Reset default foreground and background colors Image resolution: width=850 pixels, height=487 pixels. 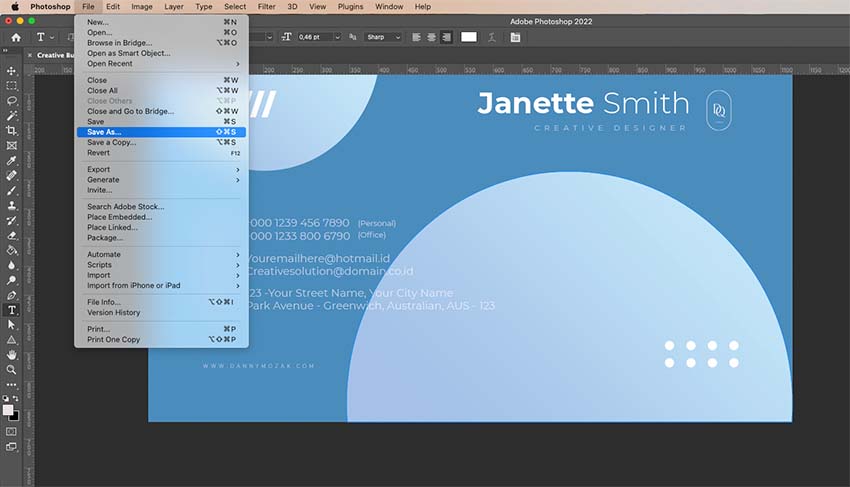5,398
